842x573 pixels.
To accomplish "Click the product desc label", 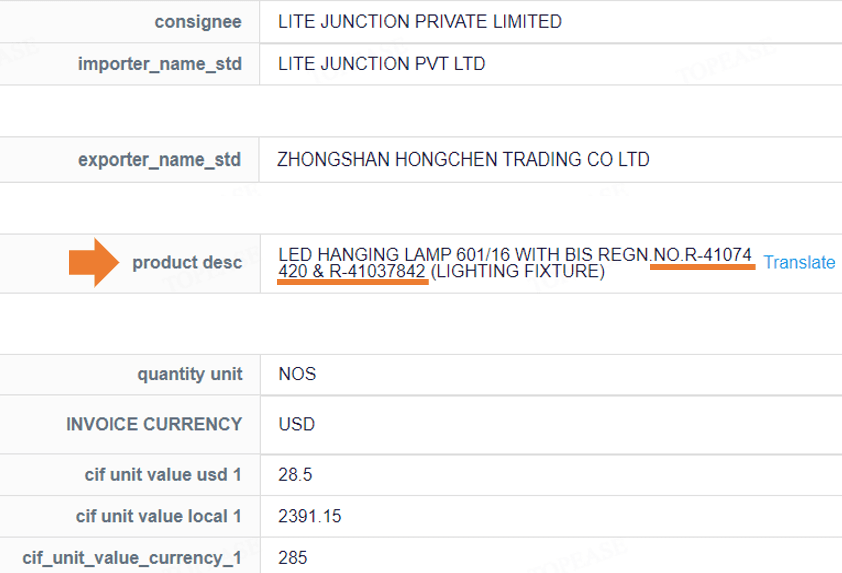I will click(187, 263).
